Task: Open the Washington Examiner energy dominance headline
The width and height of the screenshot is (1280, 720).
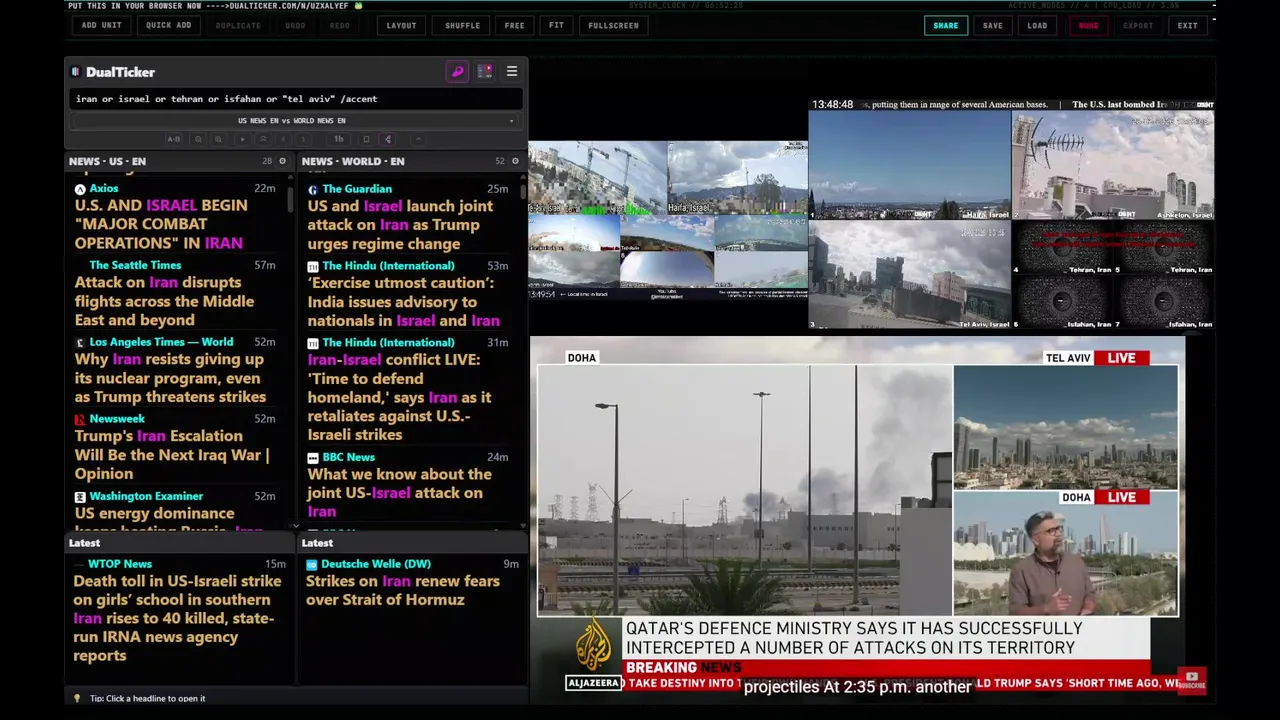Action: point(168,517)
